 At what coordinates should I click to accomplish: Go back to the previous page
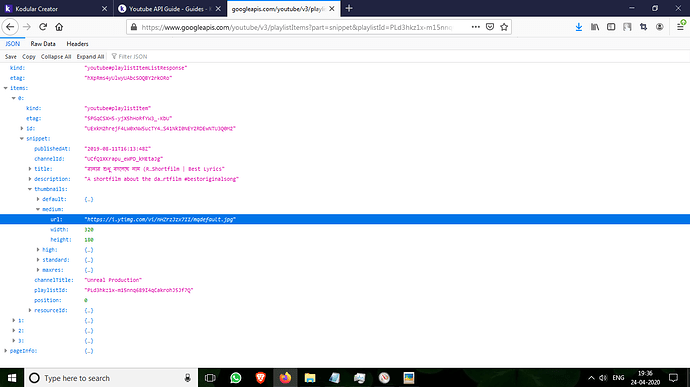pos(10,27)
